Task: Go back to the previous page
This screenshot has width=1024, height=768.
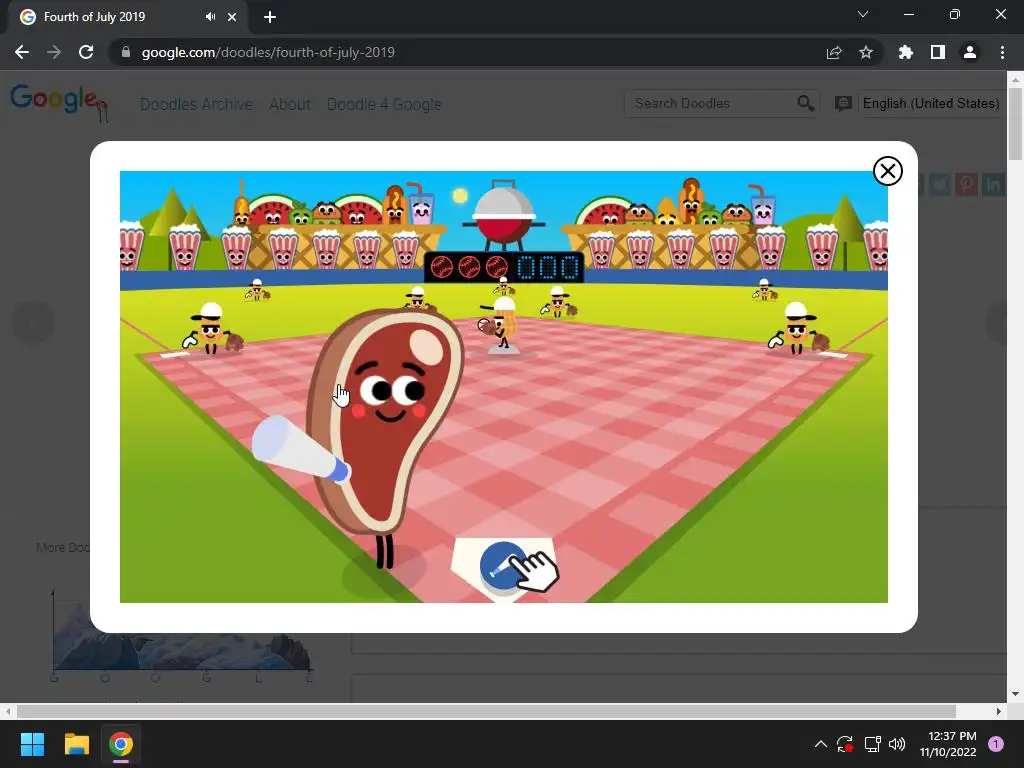Action: pyautogui.click(x=22, y=52)
